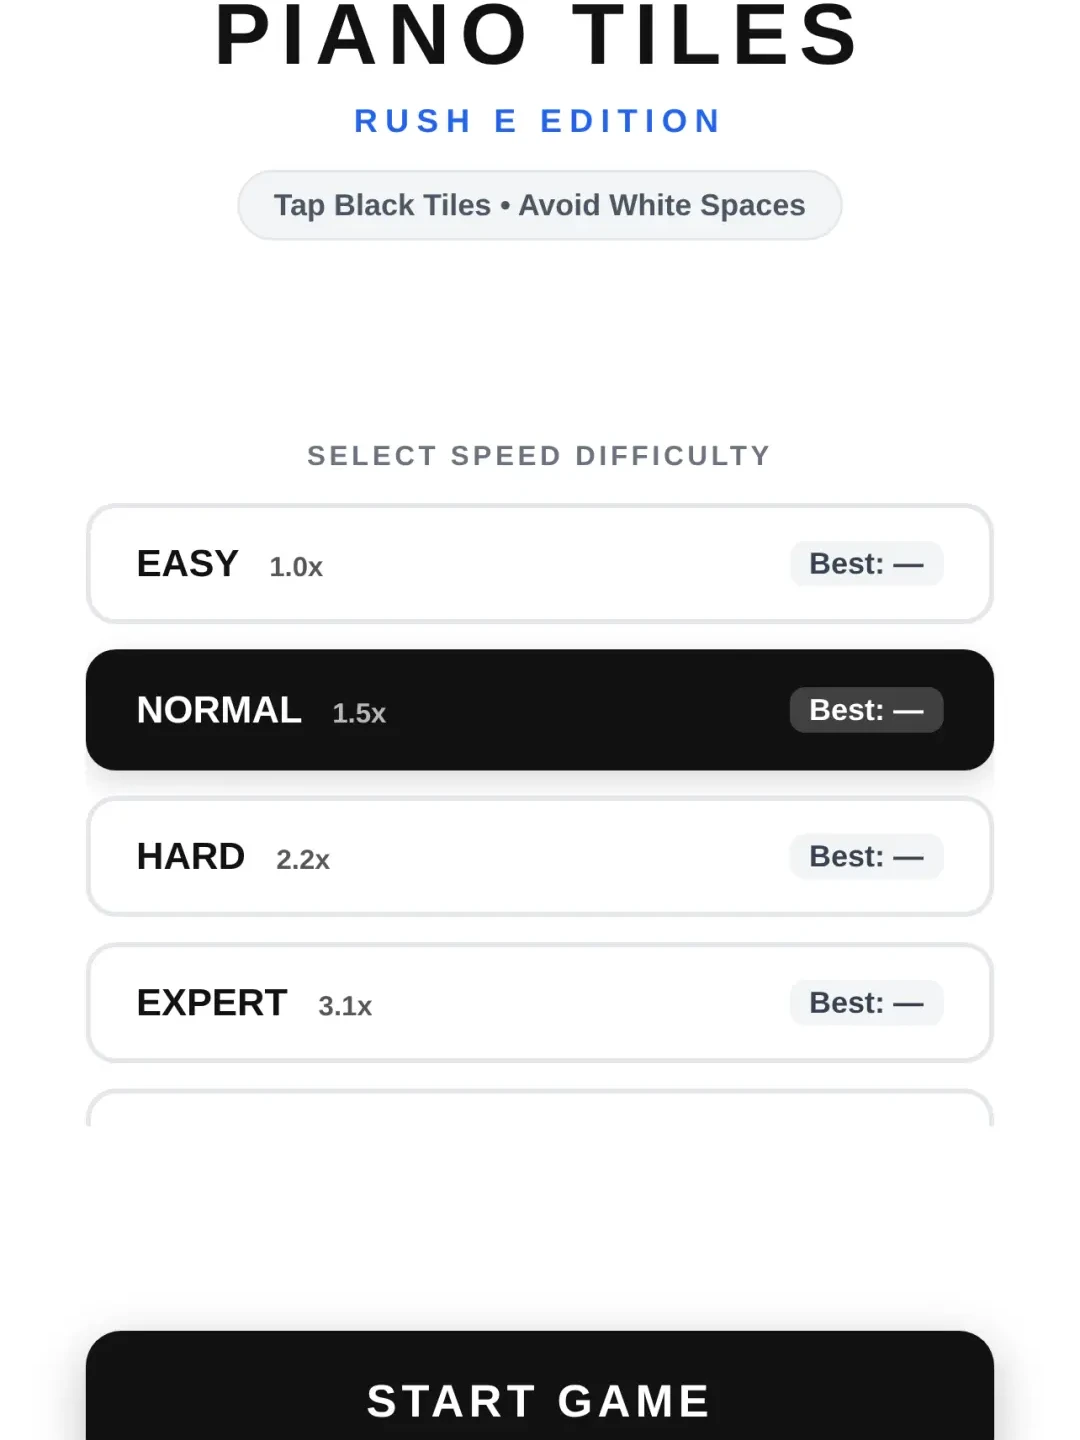Image resolution: width=1080 pixels, height=1440 pixels.
Task: Click the 2.2x speed label
Action: (x=303, y=860)
